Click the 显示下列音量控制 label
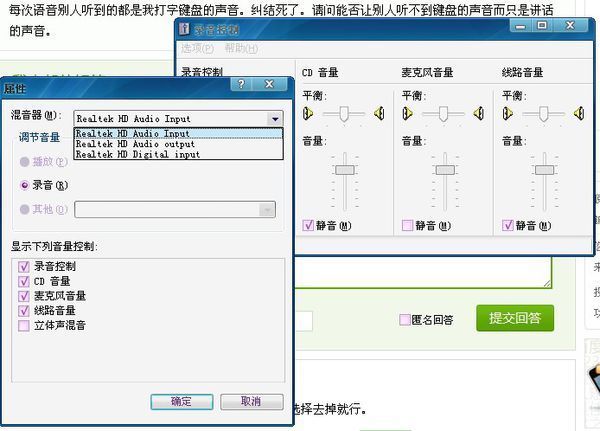Screen dimensions: 600x431 (54, 246)
